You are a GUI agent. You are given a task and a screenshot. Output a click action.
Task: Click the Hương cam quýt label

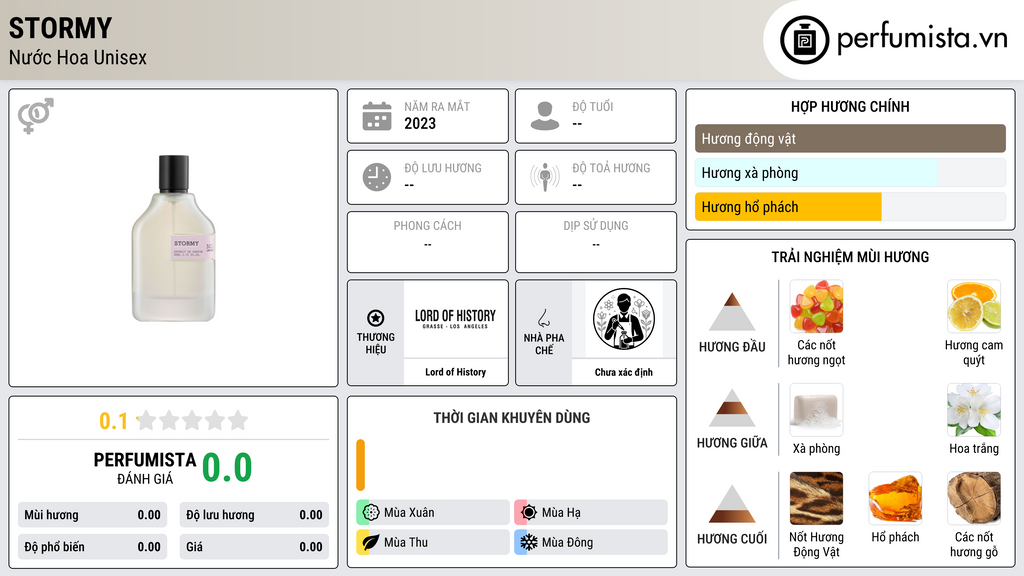coord(974,352)
